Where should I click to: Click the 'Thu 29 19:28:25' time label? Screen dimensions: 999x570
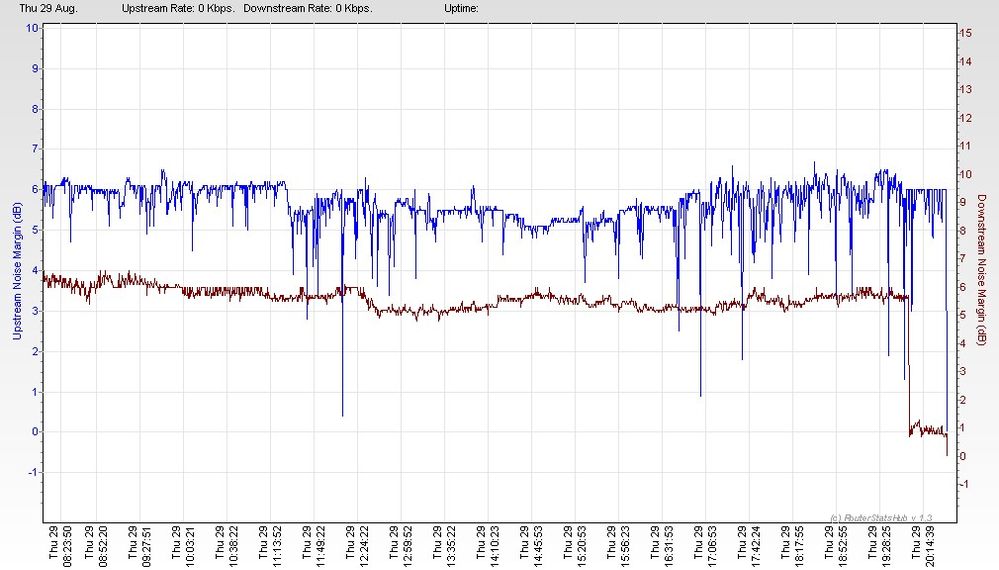879,546
